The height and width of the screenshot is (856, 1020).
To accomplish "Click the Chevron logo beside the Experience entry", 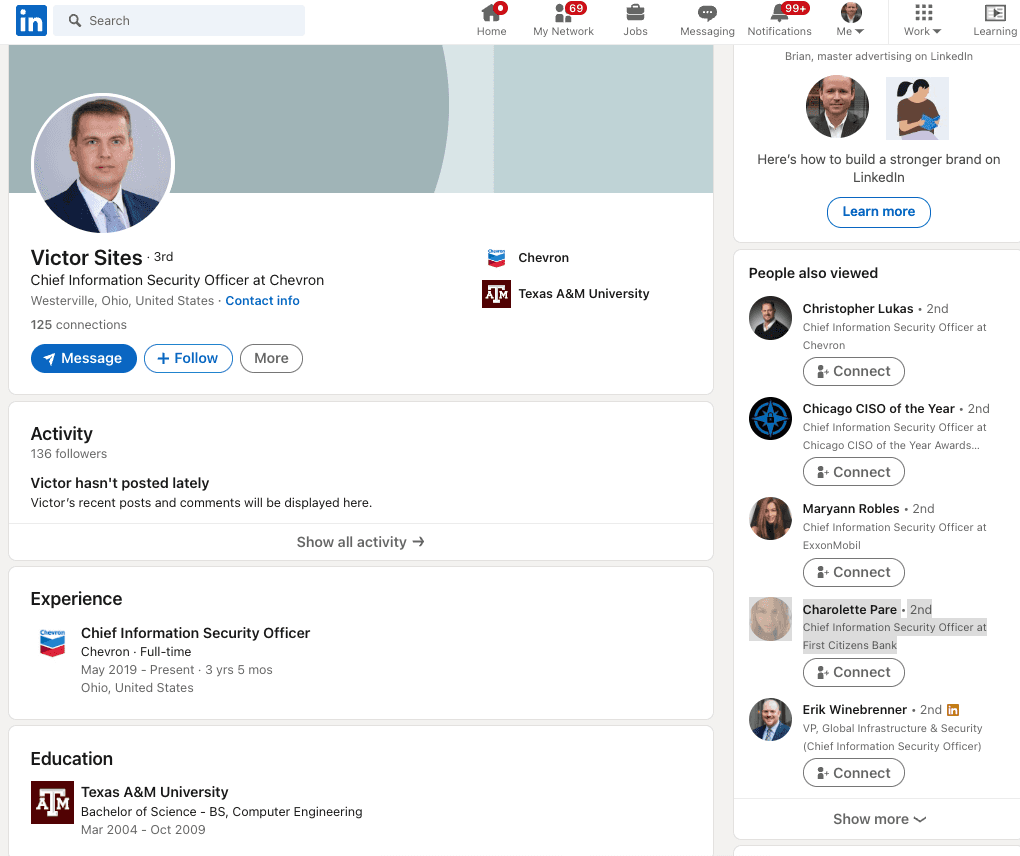I will tap(52, 643).
